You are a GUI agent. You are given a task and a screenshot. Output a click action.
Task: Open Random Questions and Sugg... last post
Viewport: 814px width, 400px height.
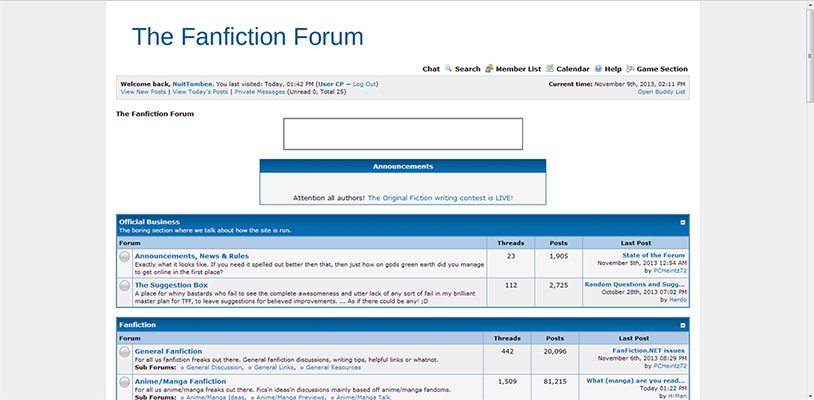[635, 284]
